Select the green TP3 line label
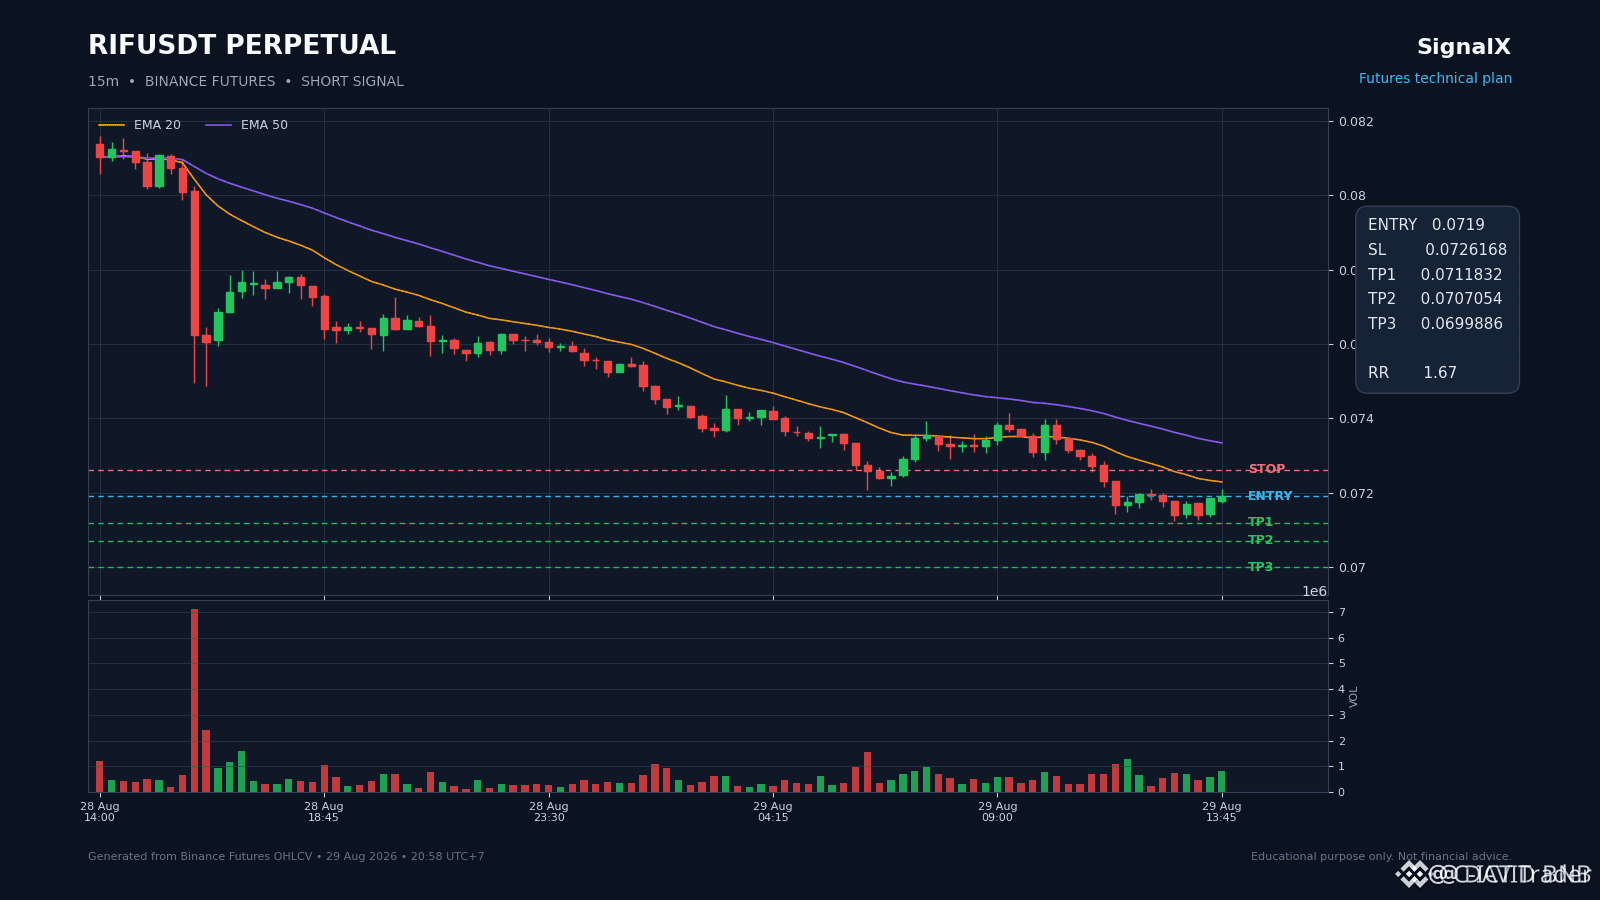Image resolution: width=1600 pixels, height=900 pixels. 1260,567
